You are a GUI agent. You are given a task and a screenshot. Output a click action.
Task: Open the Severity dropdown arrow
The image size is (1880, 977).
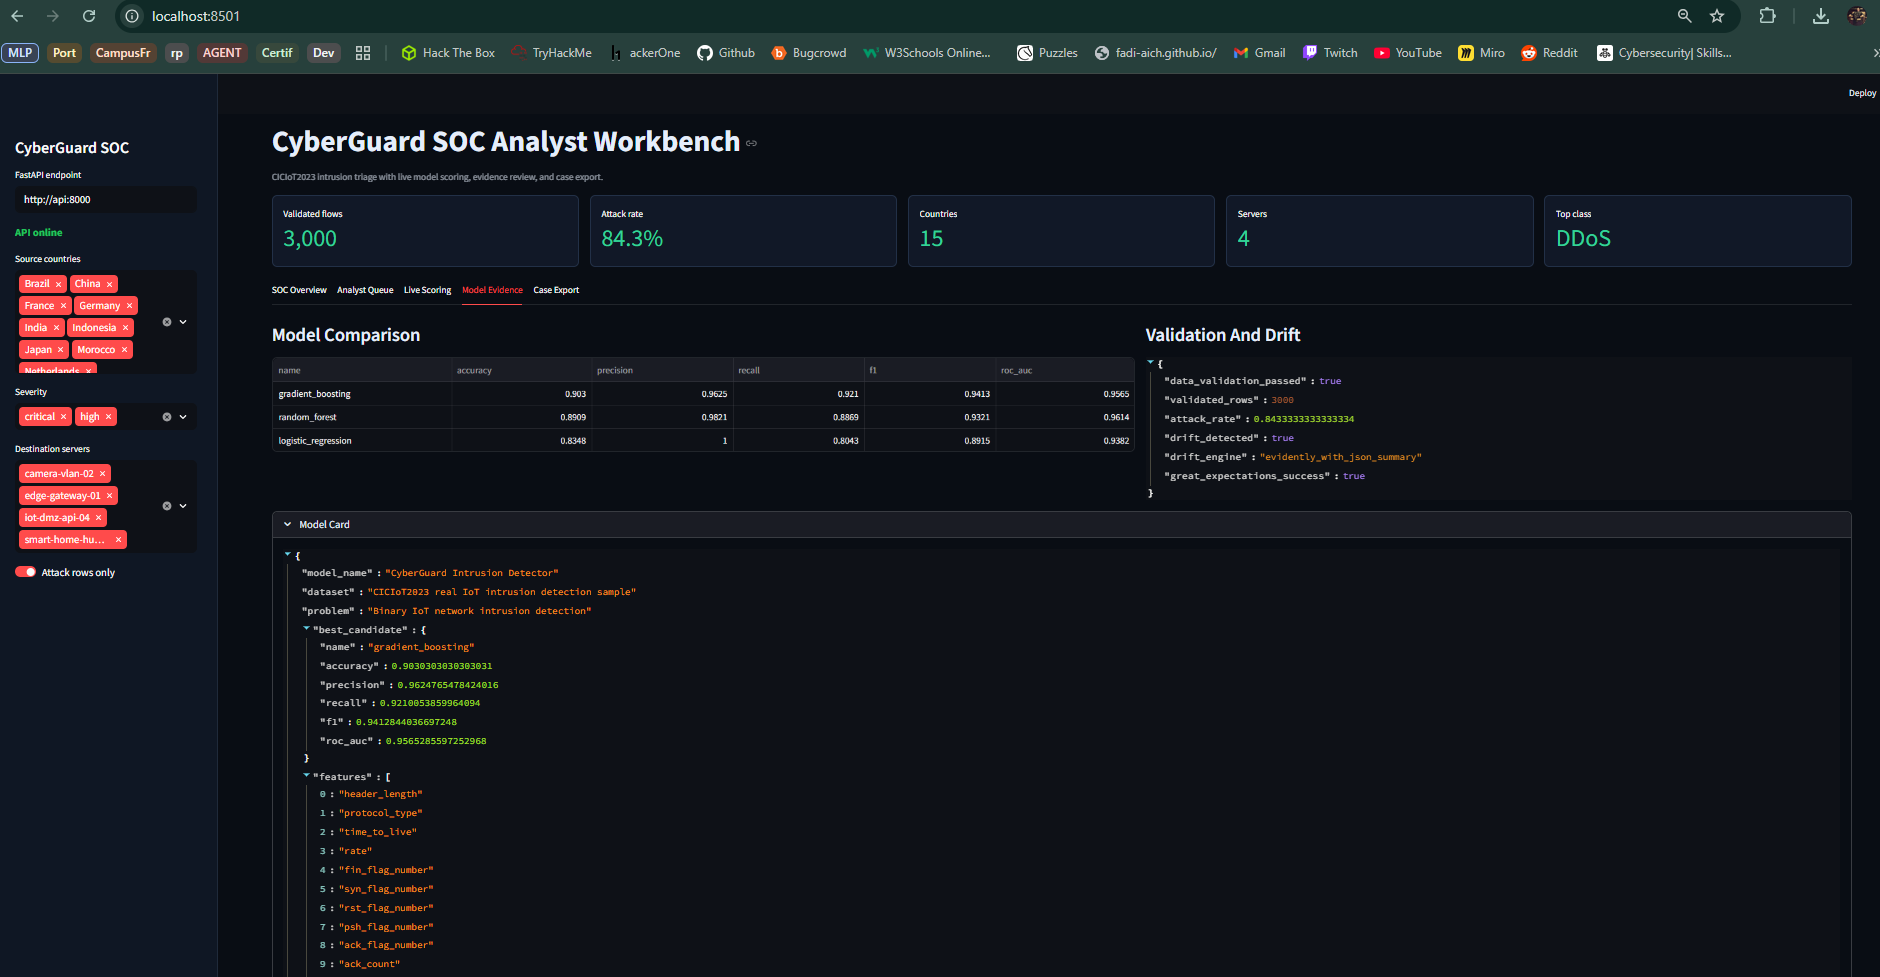coord(183,417)
